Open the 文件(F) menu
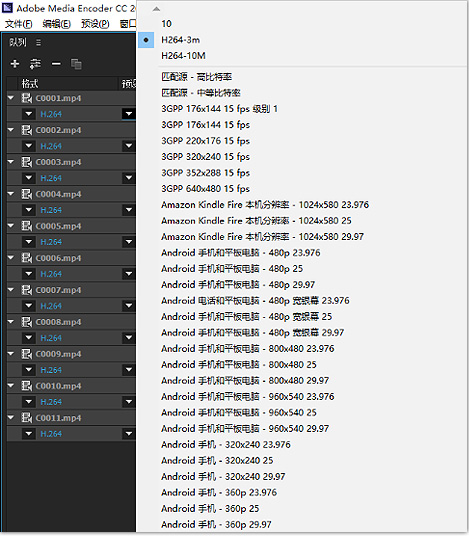469x540 pixels. pos(19,24)
